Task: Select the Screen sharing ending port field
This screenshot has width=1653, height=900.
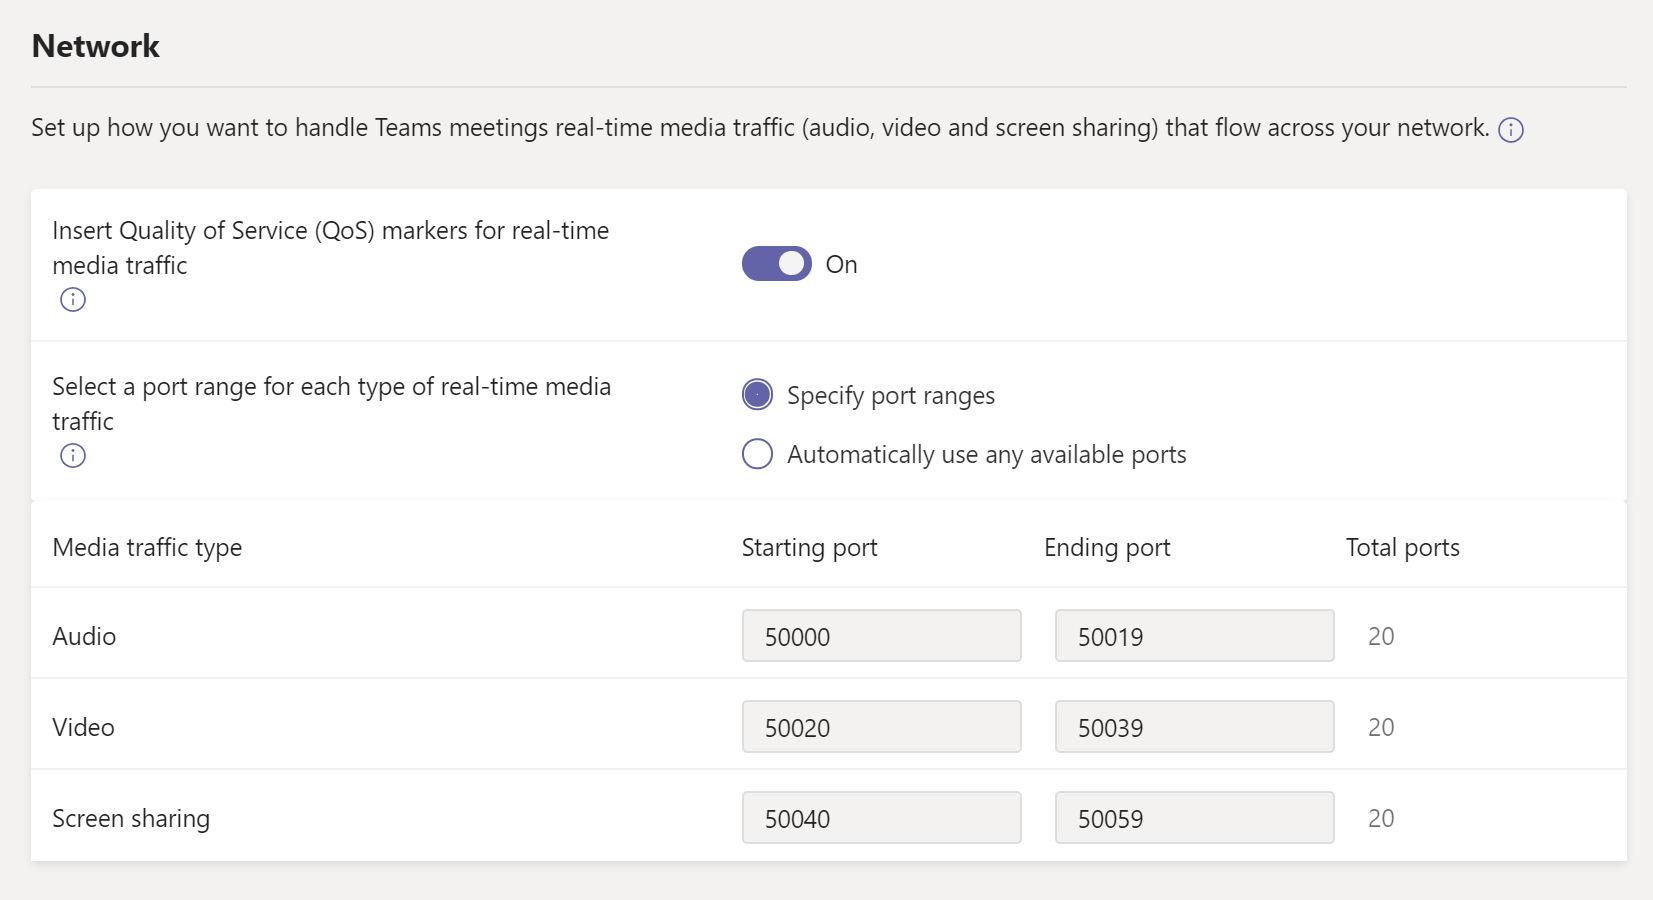Action: [1194, 818]
